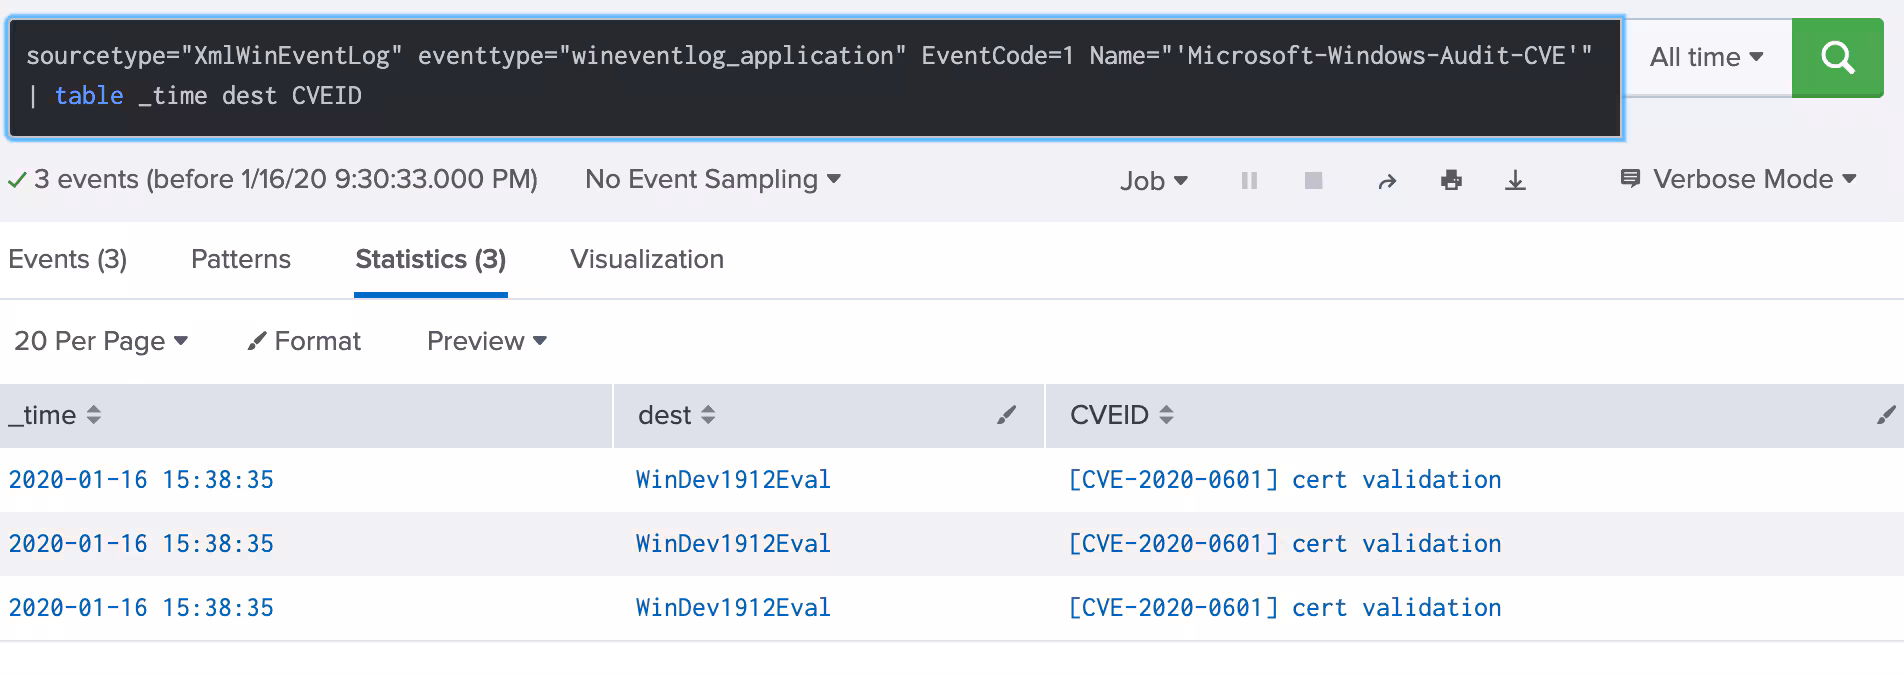Export results with the download icon
The height and width of the screenshot is (676, 1904).
pyautogui.click(x=1515, y=181)
